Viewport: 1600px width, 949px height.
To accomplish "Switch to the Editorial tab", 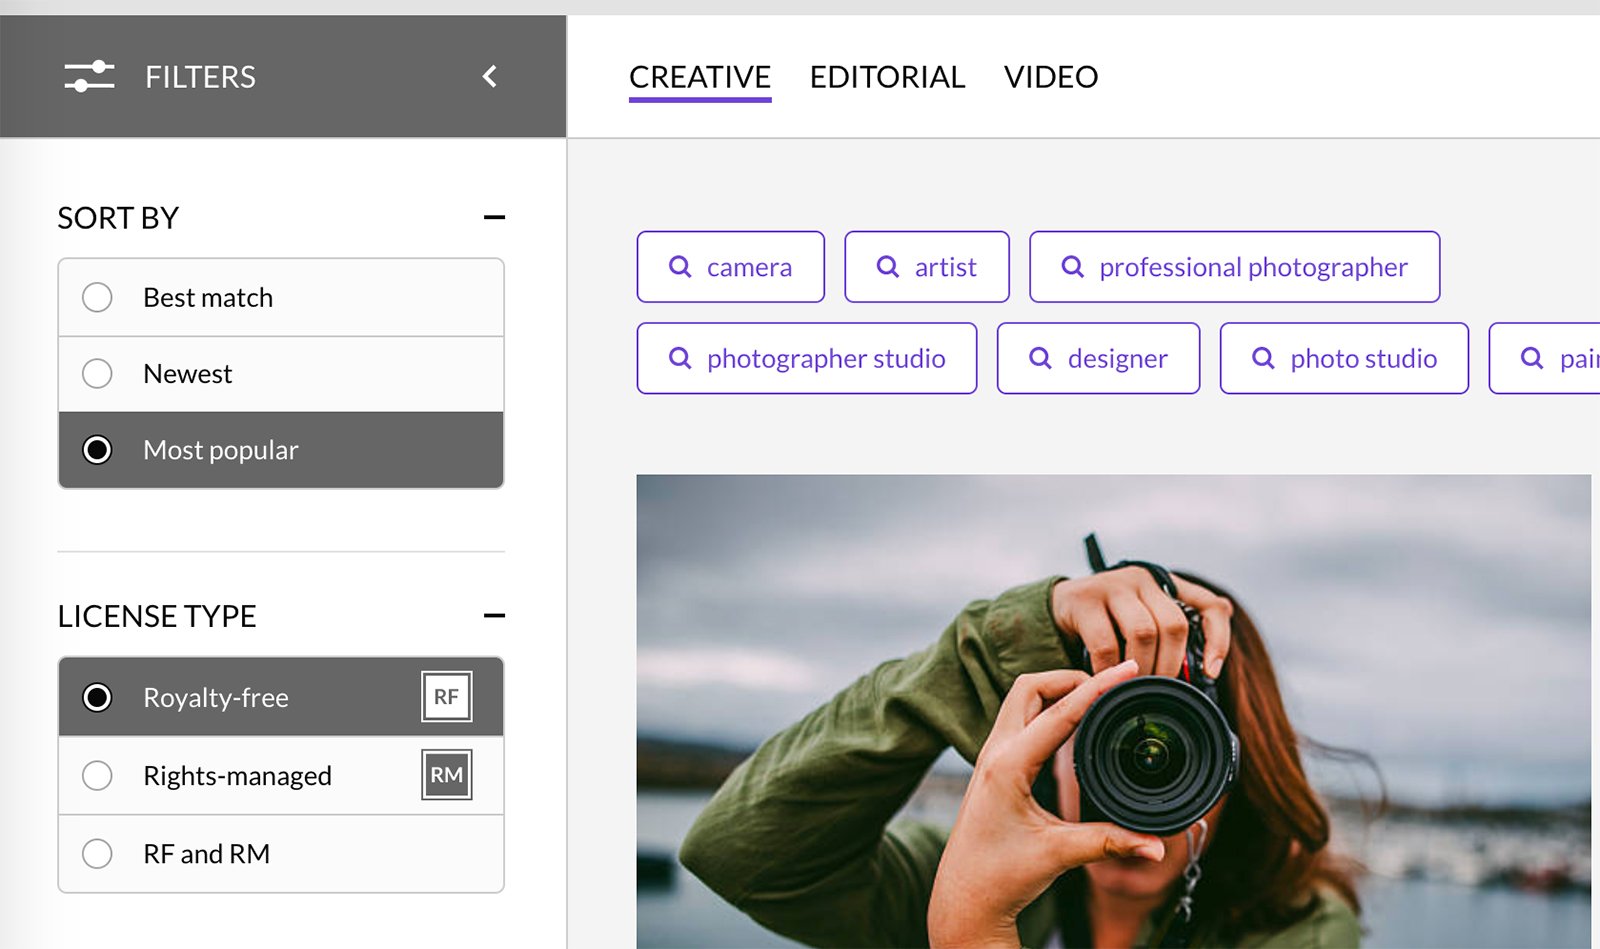I will click(x=887, y=77).
